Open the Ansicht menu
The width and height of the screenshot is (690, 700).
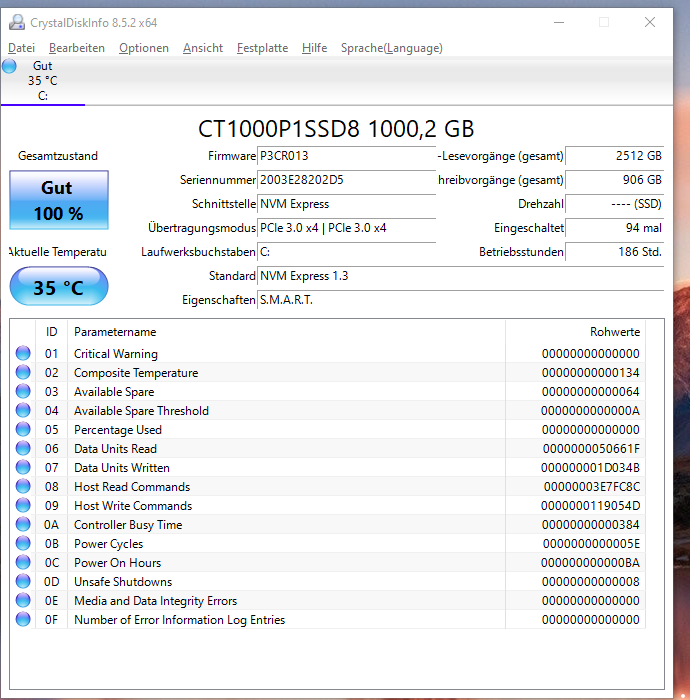[x=203, y=48]
